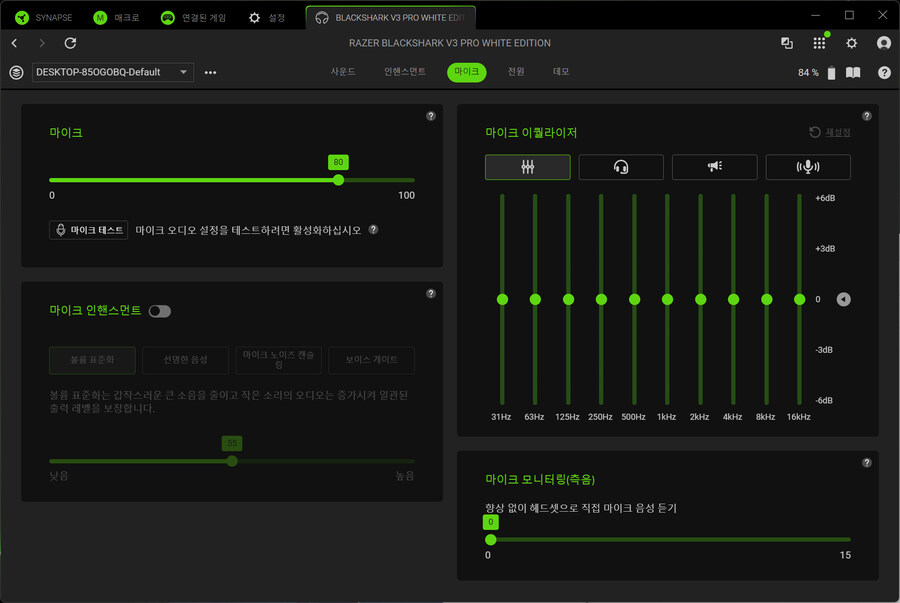Select the megaphone equalizer preset
The width and height of the screenshot is (900, 603).
click(x=715, y=167)
